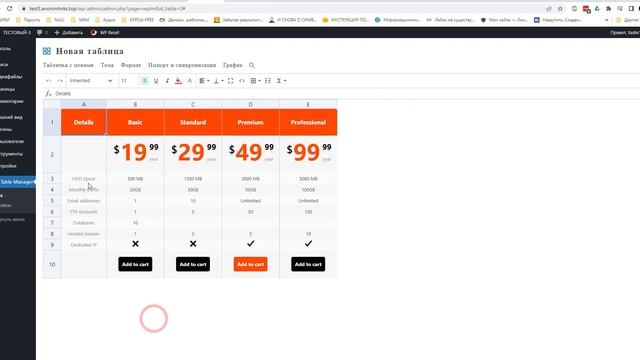Click the $29.99 price cell
The height and width of the screenshot is (360, 640).
193,154
